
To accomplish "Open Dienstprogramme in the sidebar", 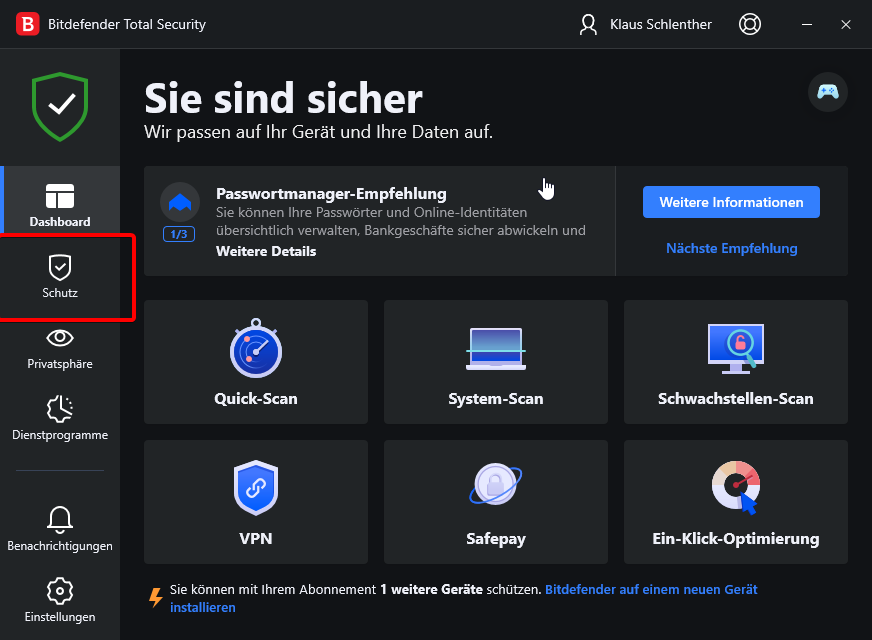I will coord(60,419).
